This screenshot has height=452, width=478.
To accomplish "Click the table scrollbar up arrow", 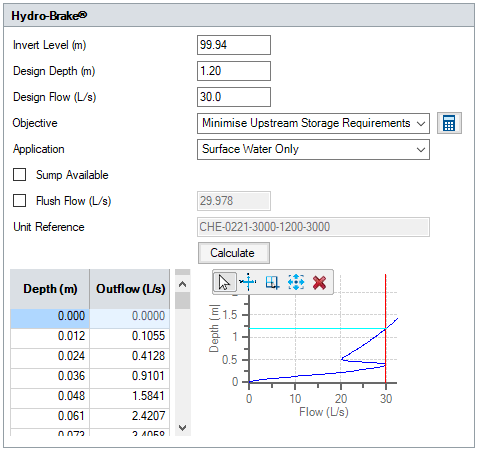I will [x=182, y=284].
